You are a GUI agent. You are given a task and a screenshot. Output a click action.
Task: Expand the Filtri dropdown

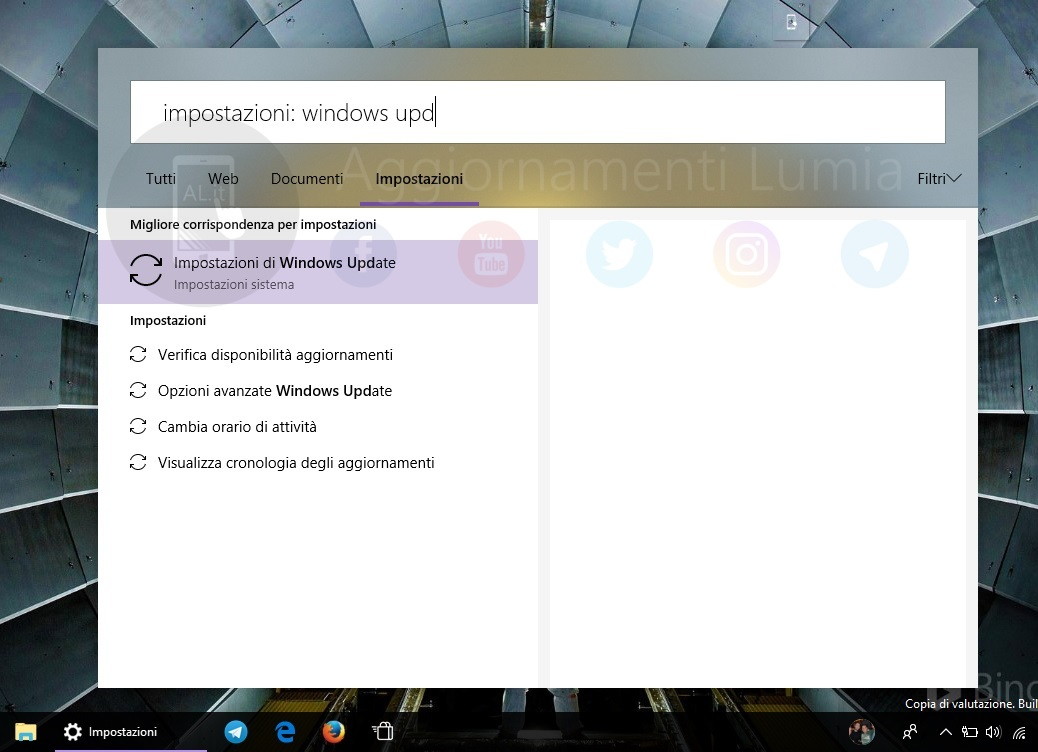click(939, 179)
